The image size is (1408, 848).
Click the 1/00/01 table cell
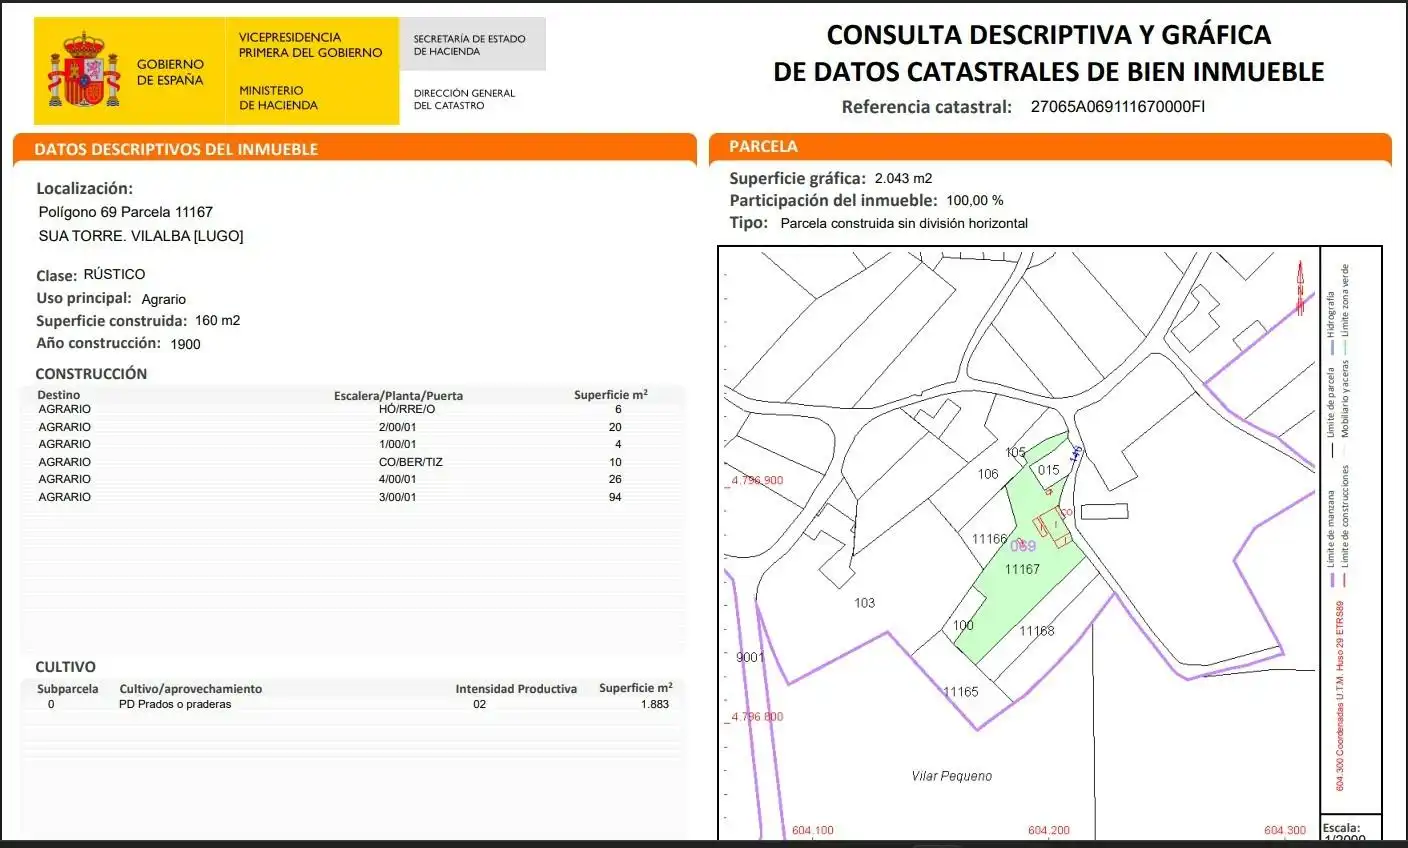click(398, 444)
